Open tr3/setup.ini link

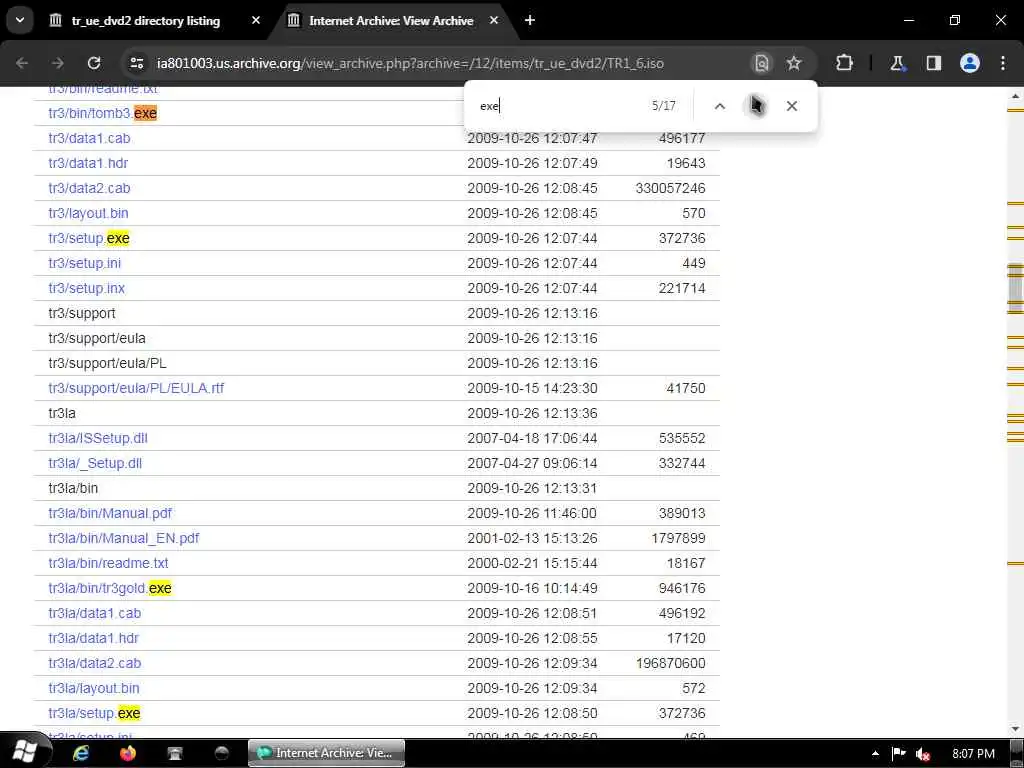pyautogui.click(x=85, y=263)
